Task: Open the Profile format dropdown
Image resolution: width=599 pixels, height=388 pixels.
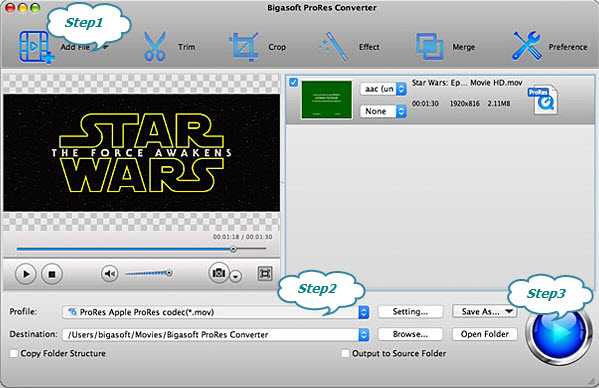Action: pos(364,312)
